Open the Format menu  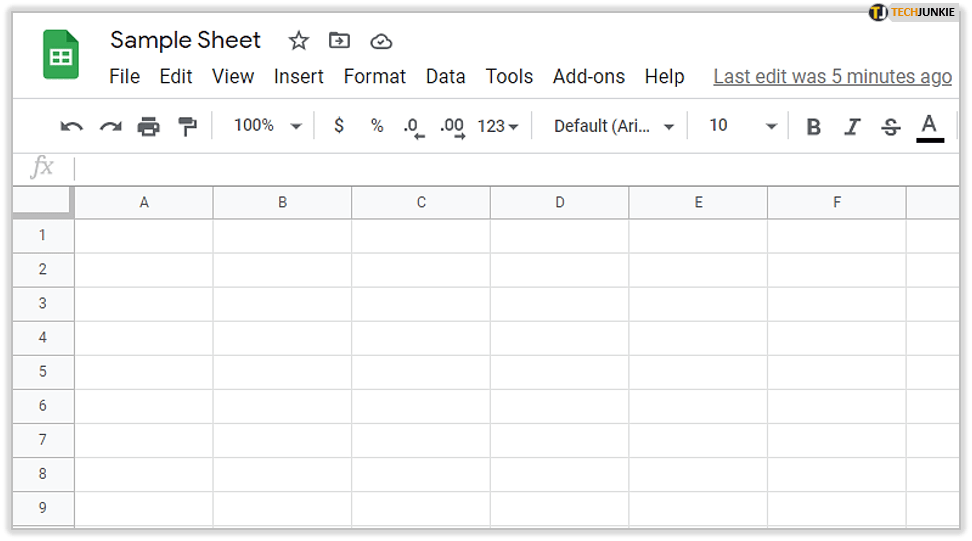click(375, 77)
